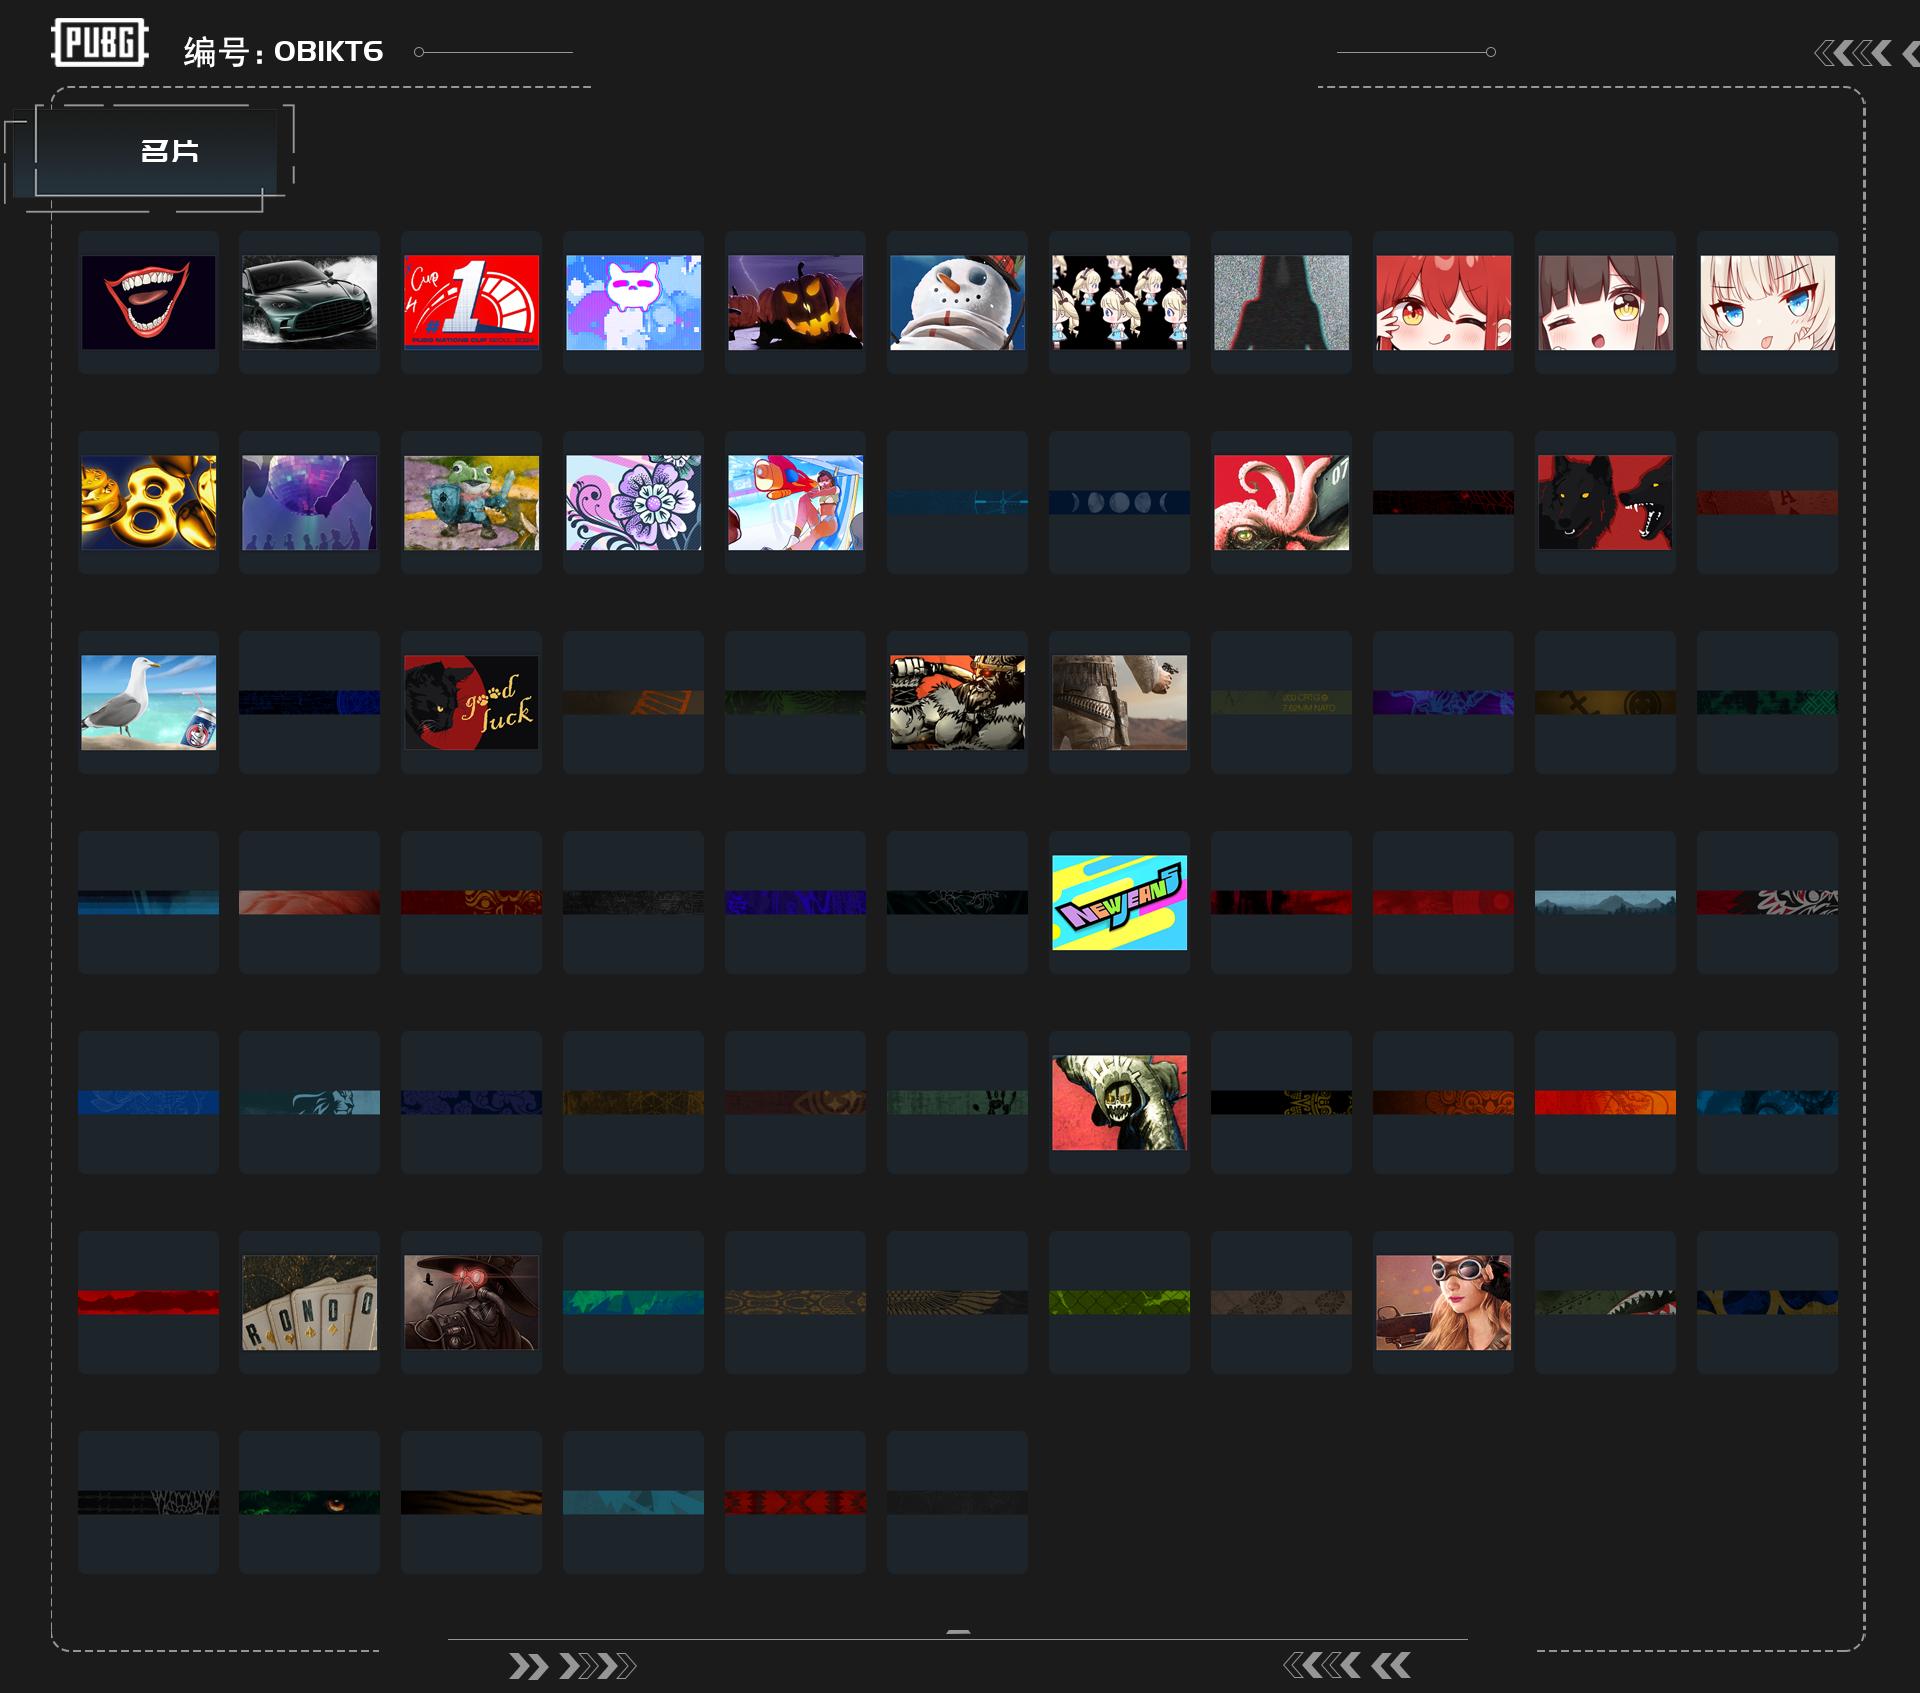Choose the good luck black cat nameplate
Viewport: 1920px width, 1693px height.
472,702
